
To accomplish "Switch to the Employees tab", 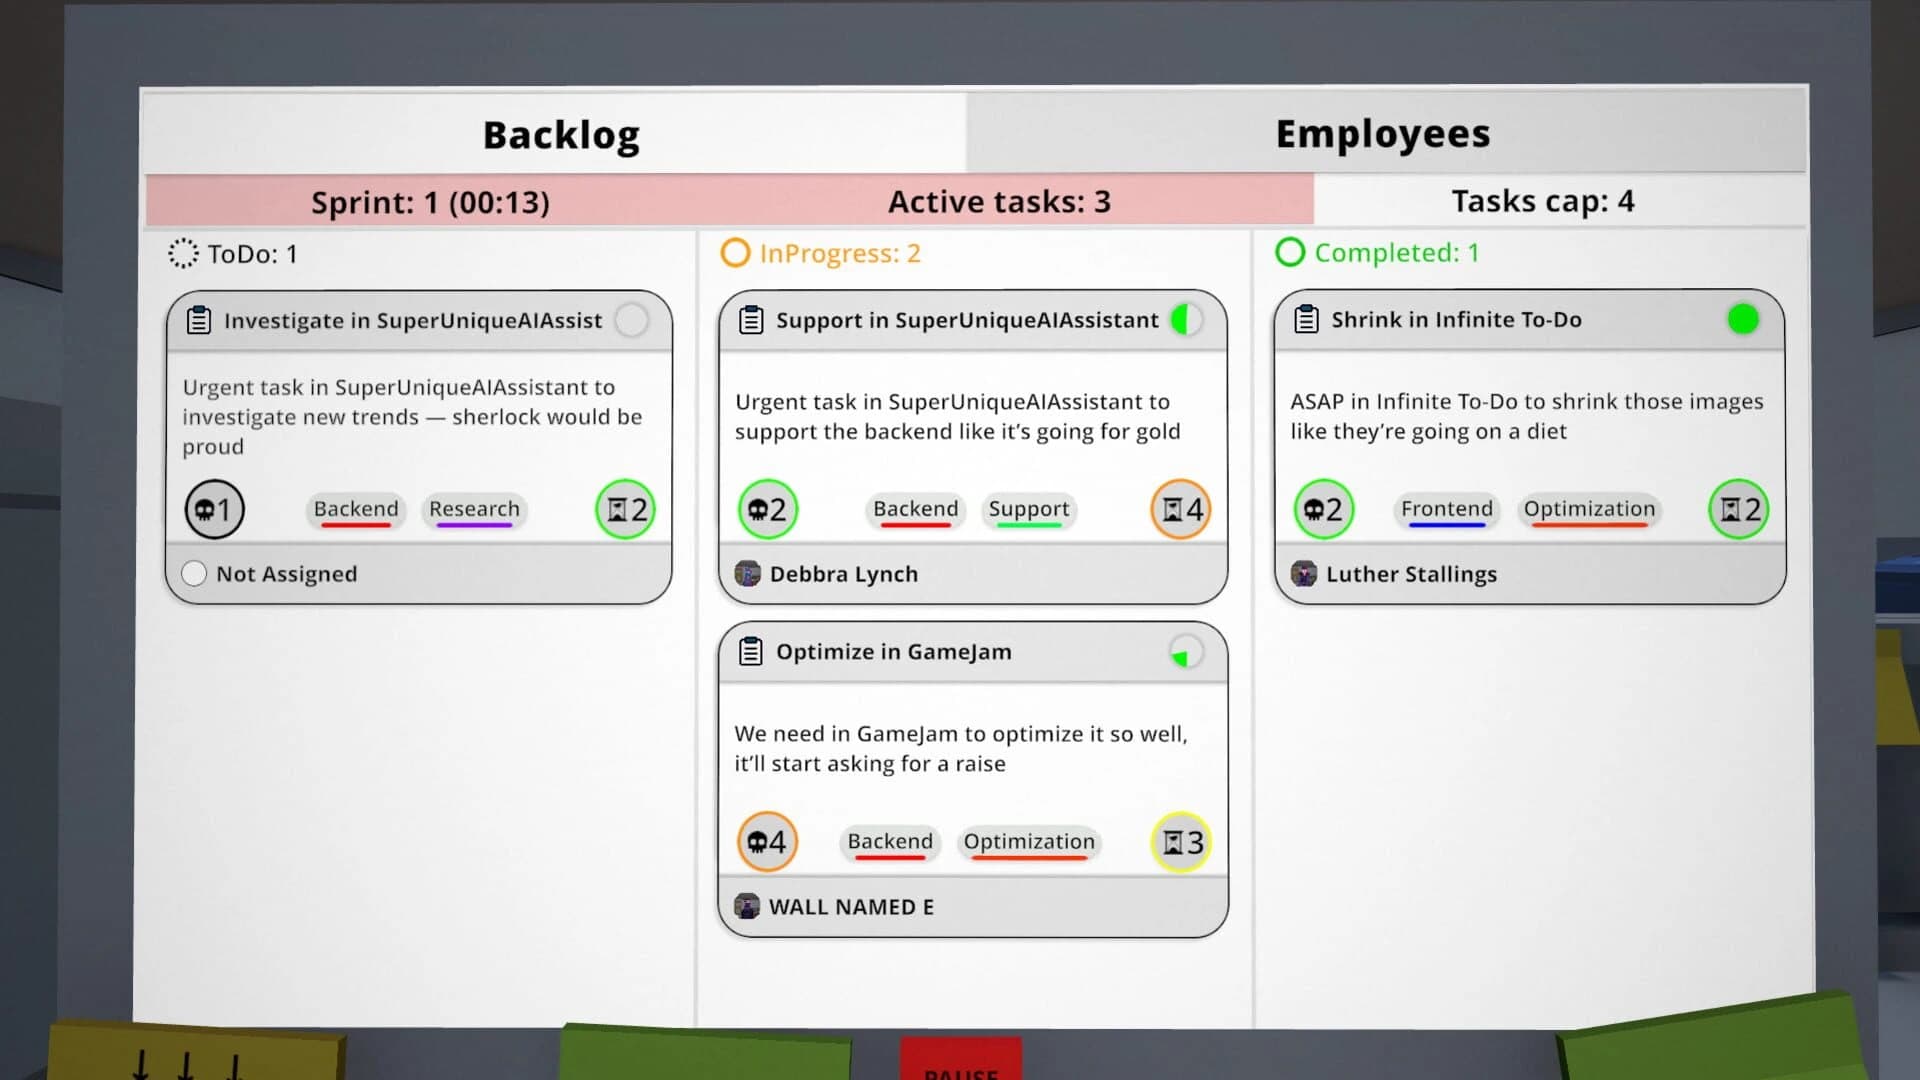I will pyautogui.click(x=1383, y=132).
